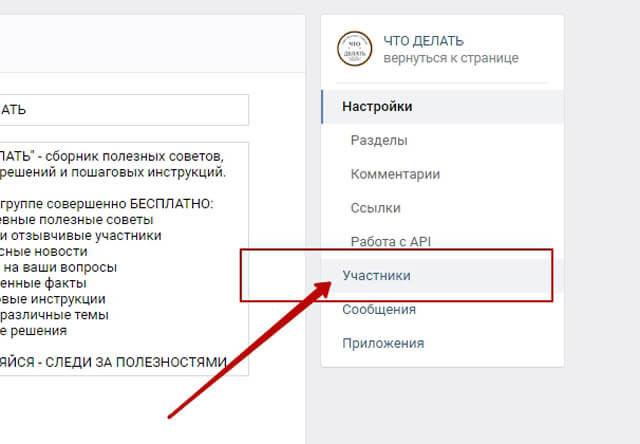This screenshot has height=444, width=640.
Task: Click inside the group description textarea
Action: [x=124, y=259]
